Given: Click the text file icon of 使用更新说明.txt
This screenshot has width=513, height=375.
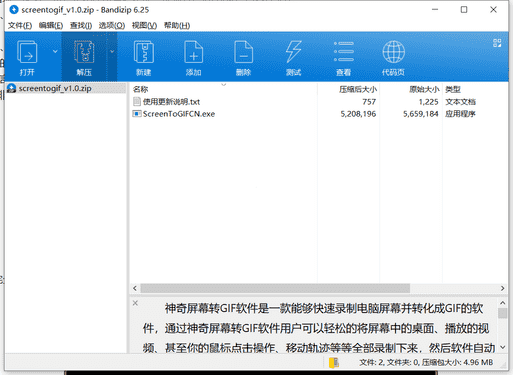Looking at the screenshot, I should tap(137, 101).
